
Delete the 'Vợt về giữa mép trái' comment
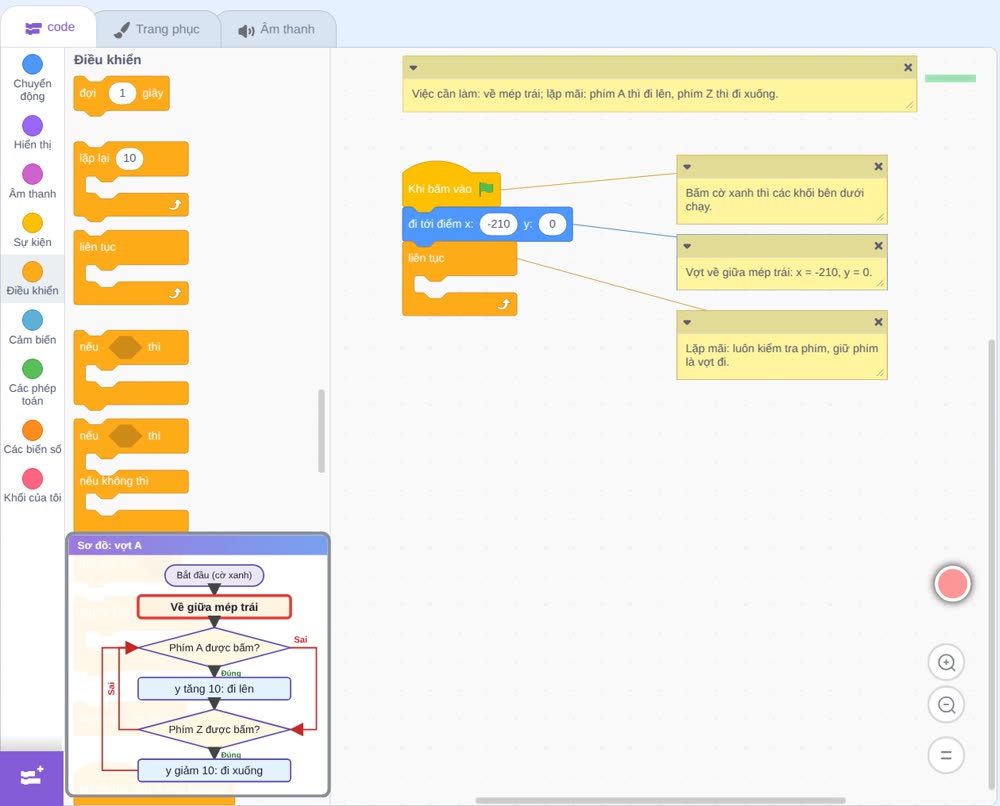coord(878,246)
